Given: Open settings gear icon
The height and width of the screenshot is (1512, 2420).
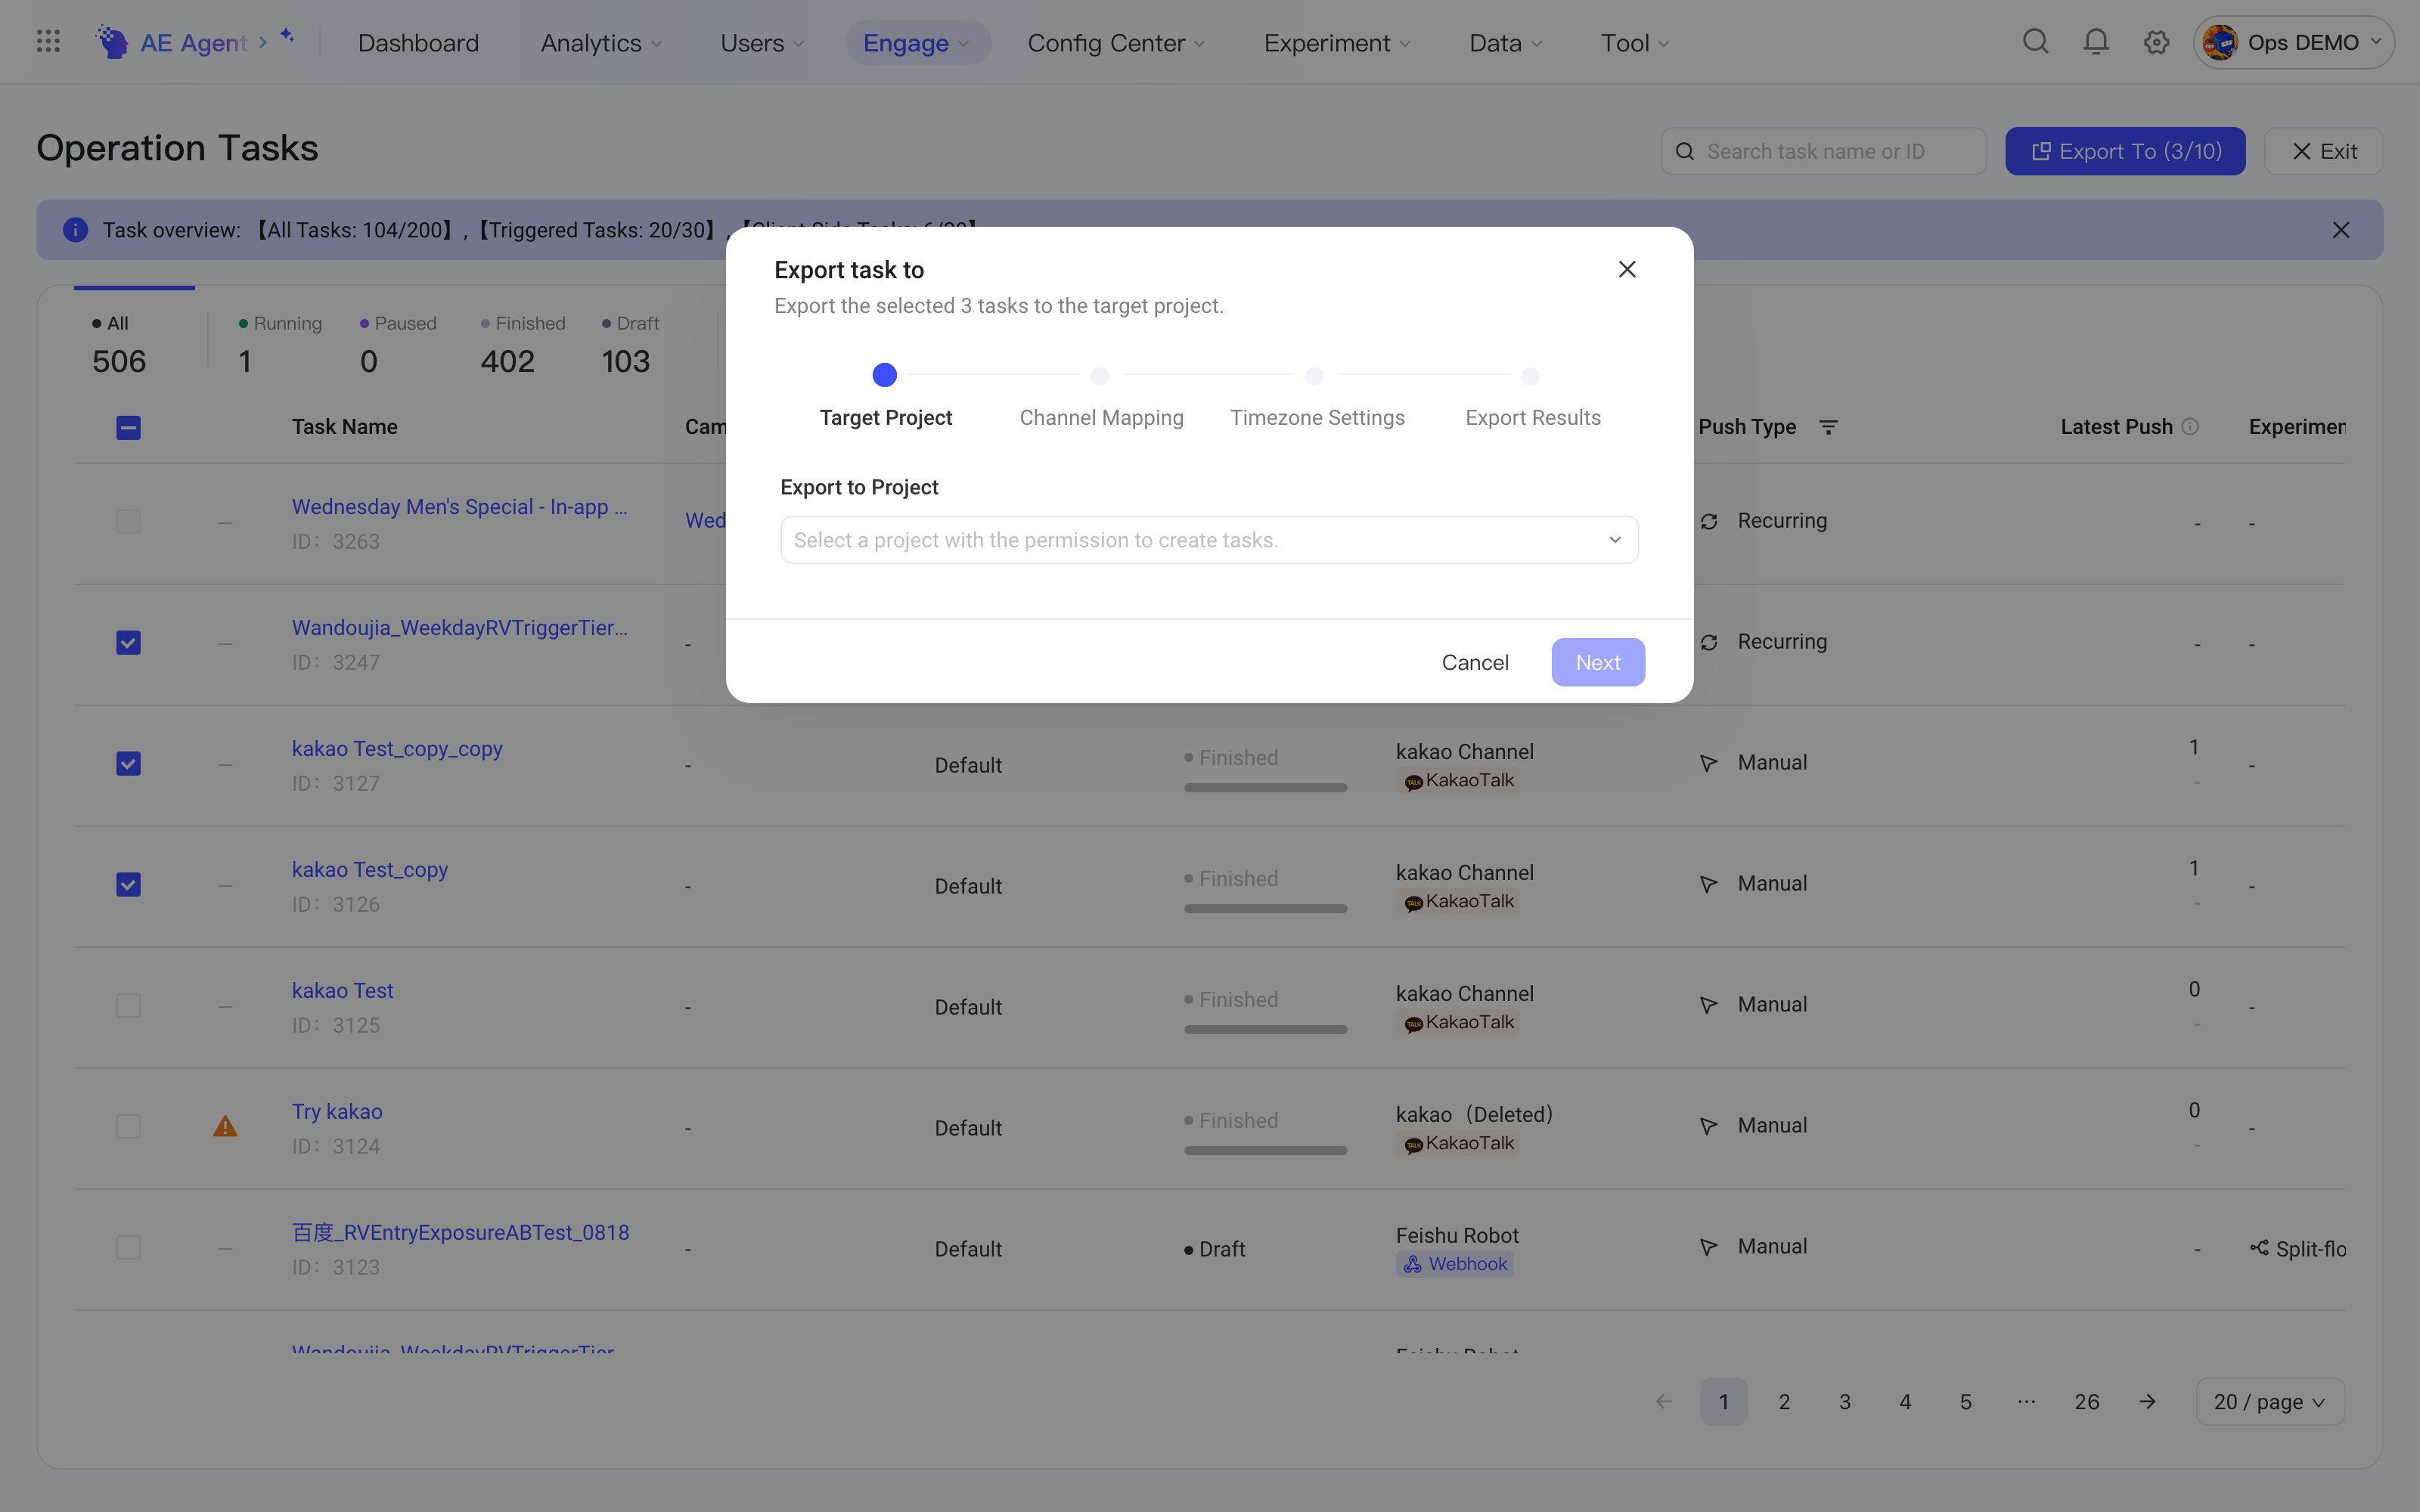Looking at the screenshot, I should [2156, 42].
